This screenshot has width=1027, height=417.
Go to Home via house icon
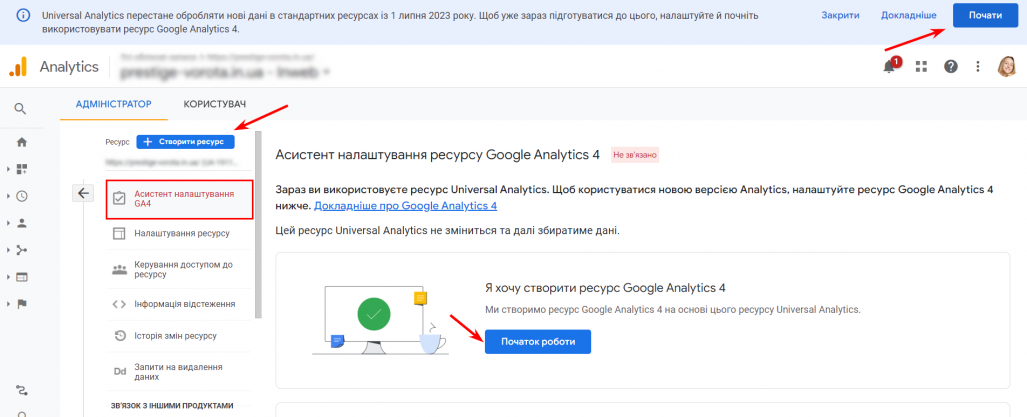pos(22,141)
